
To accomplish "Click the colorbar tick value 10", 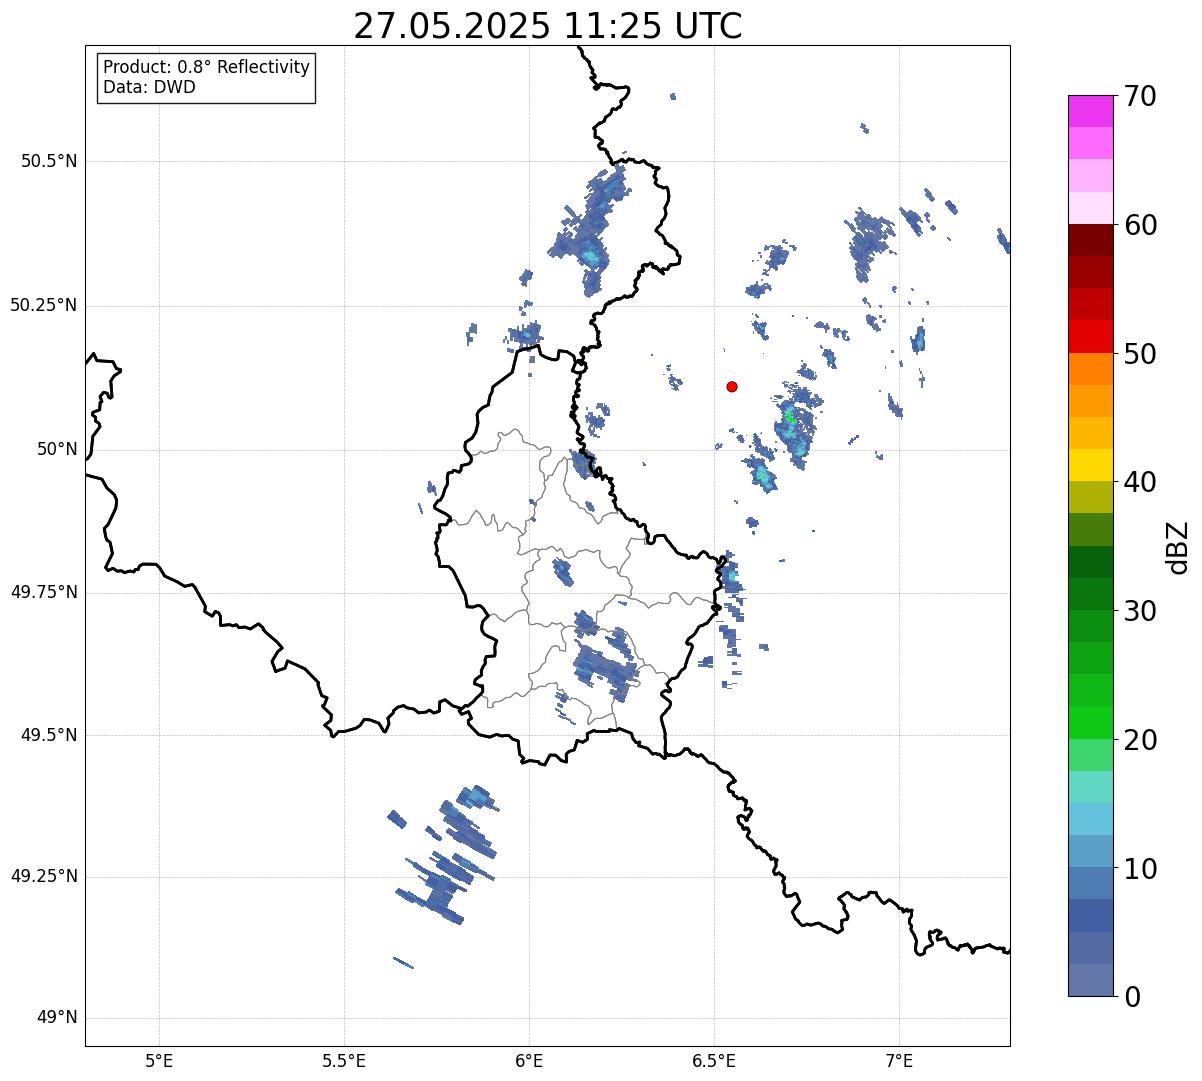I will tap(1140, 869).
